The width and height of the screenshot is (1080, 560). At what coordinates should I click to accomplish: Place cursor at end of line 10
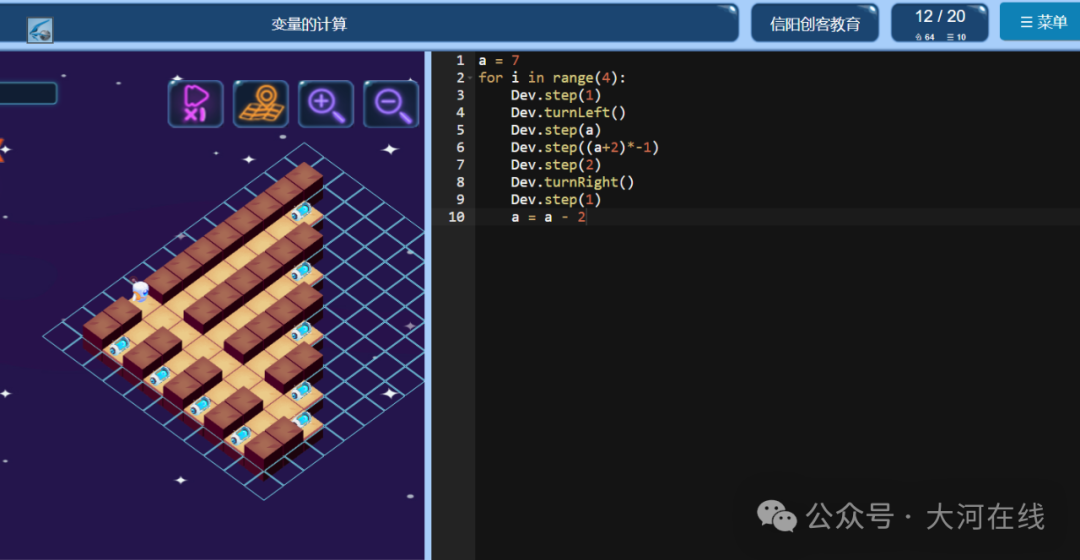587,217
